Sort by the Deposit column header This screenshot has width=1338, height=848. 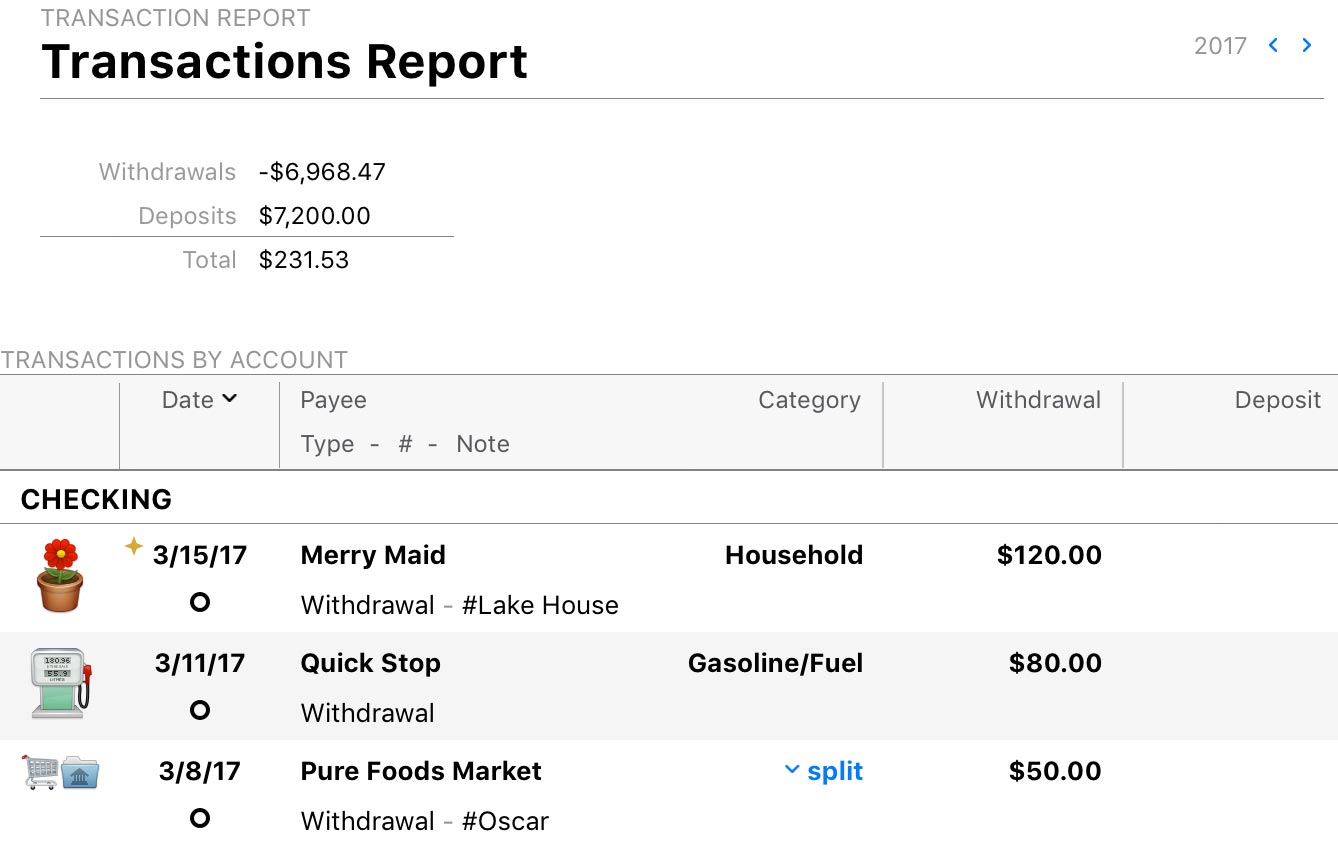tap(1277, 400)
